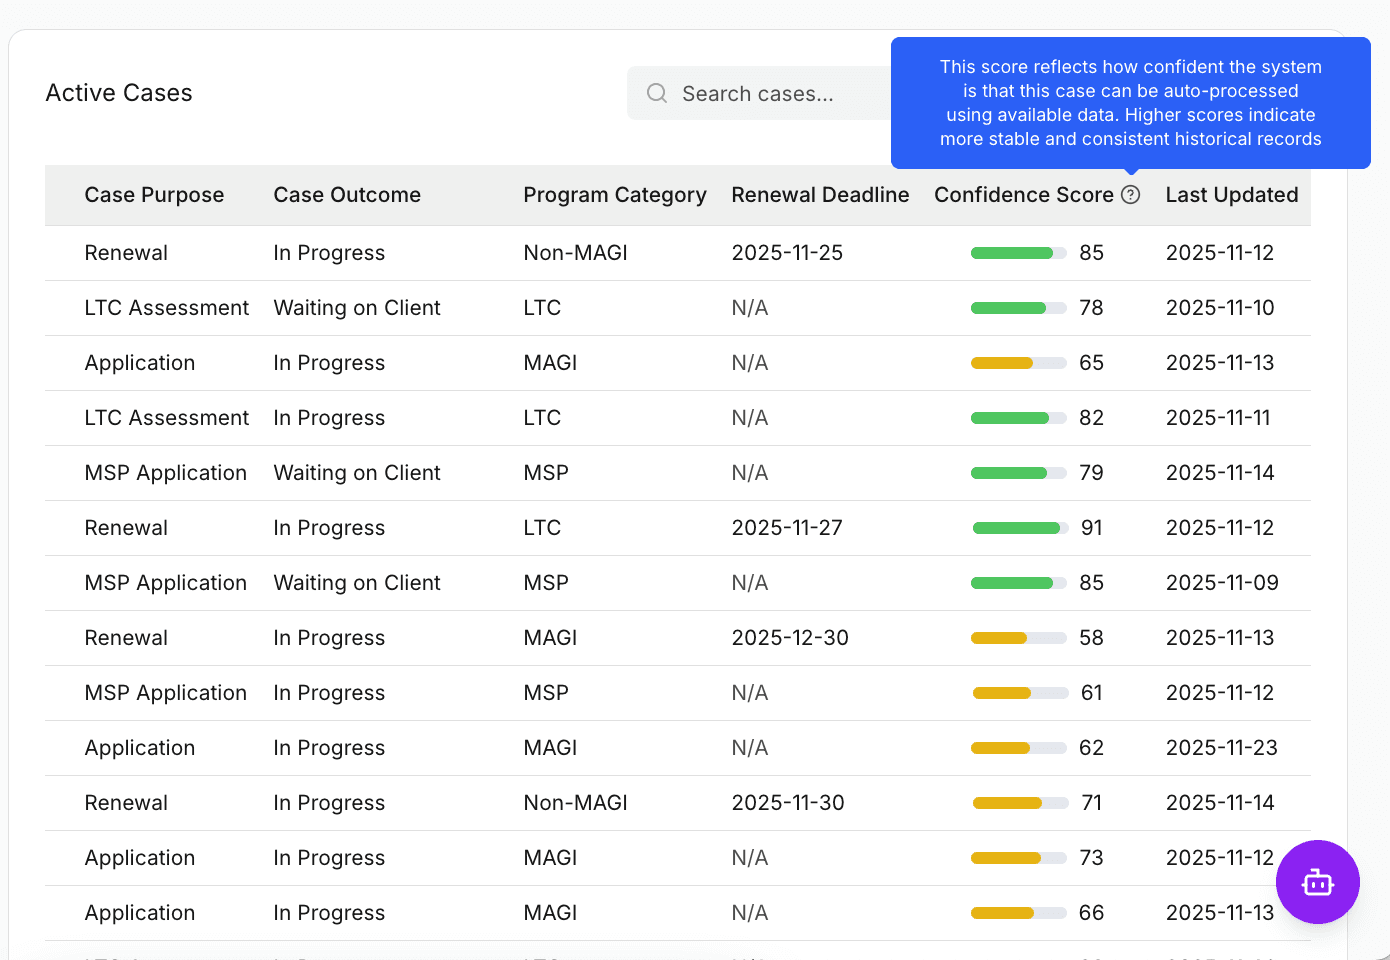1390x960 pixels.
Task: Sort by the Case Purpose column header
Action: click(x=154, y=195)
